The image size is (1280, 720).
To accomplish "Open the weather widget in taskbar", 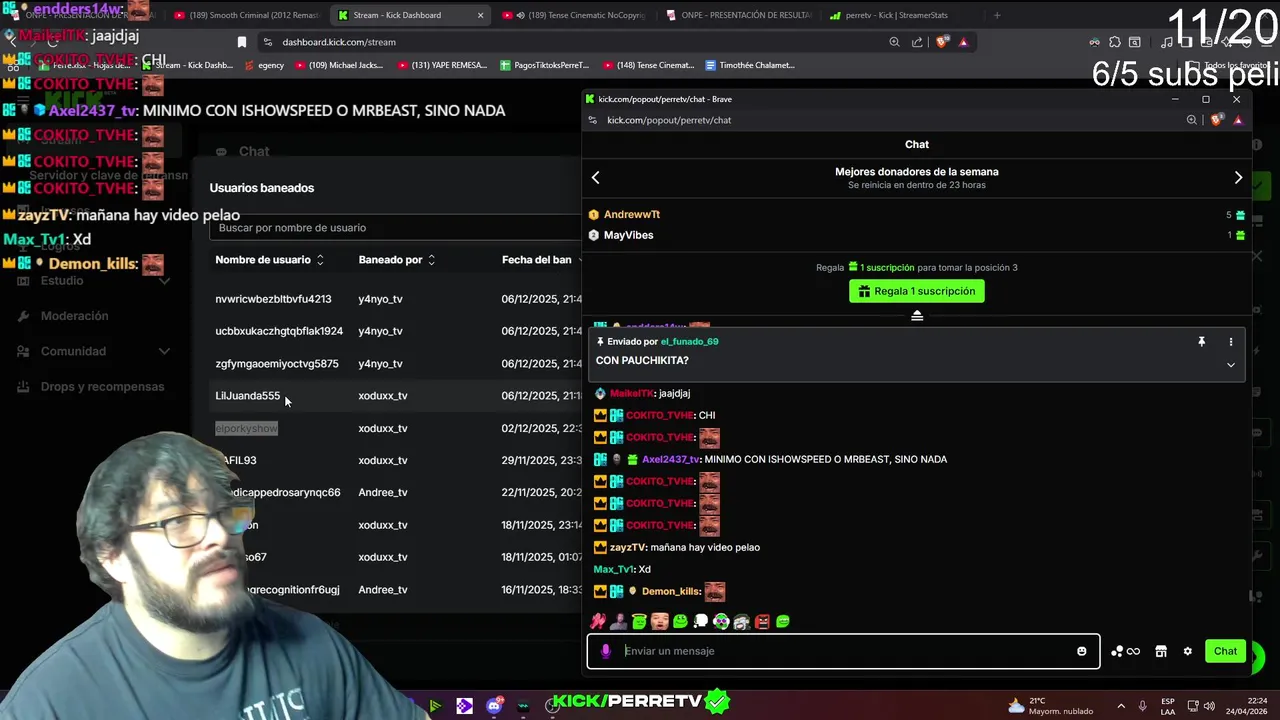I will pos(1052,706).
